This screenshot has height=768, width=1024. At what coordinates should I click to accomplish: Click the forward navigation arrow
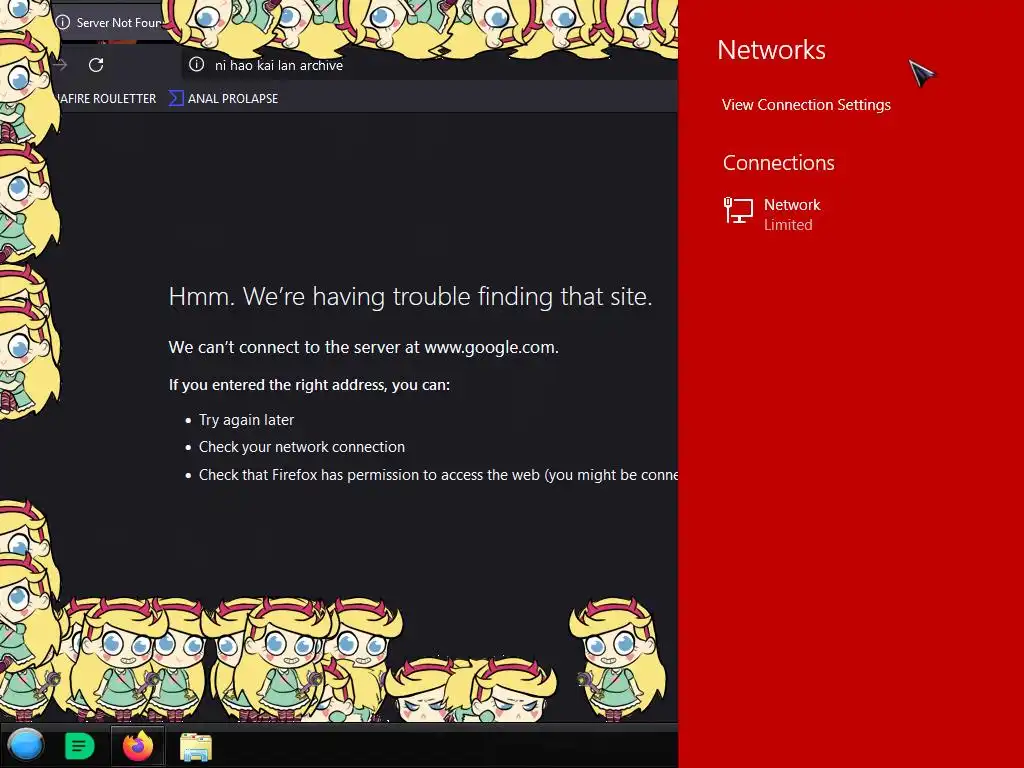click(x=61, y=65)
